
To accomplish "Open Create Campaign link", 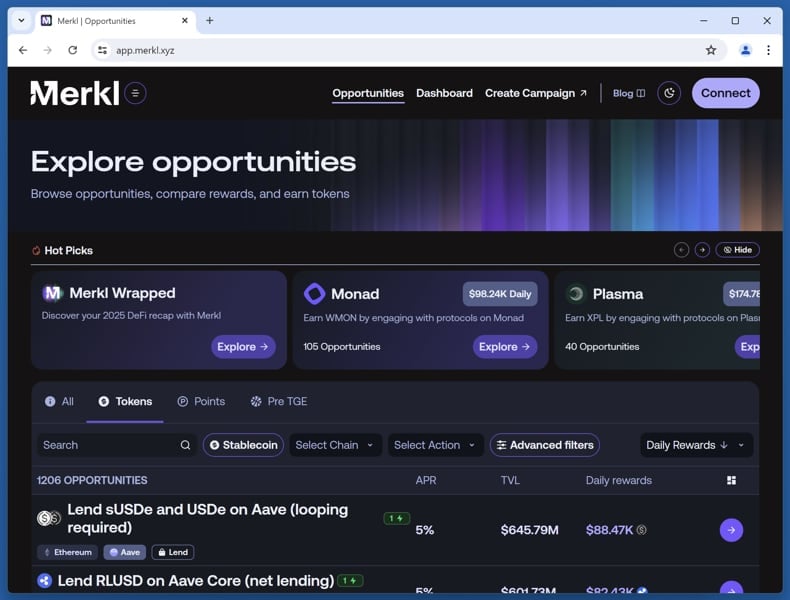I will 536,93.
